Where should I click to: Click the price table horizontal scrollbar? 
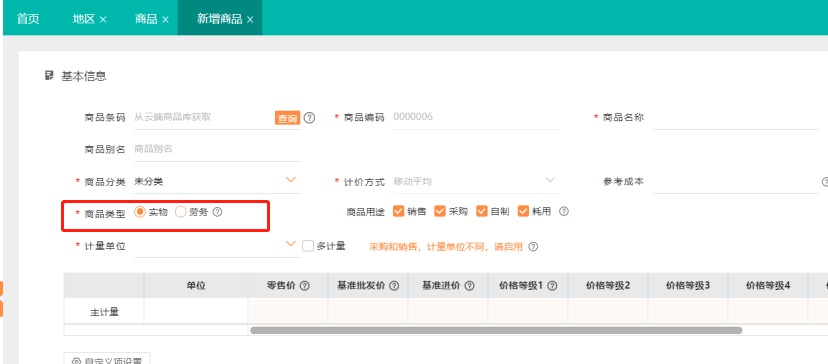(496, 330)
